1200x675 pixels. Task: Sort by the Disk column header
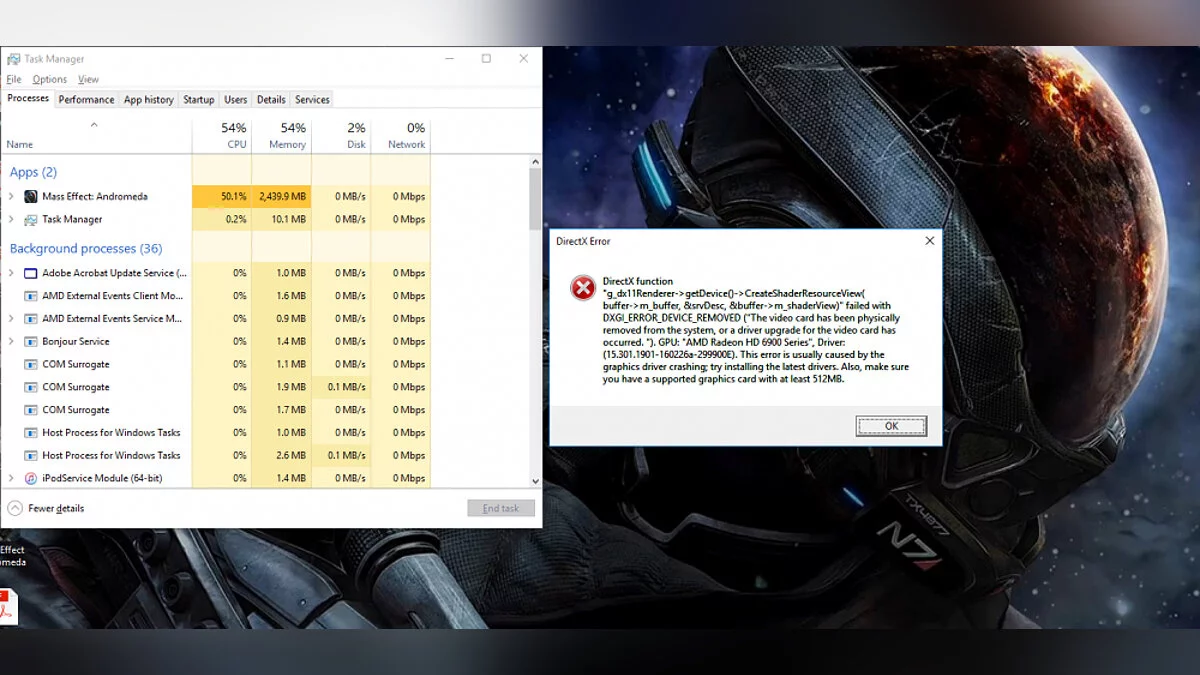click(341, 136)
